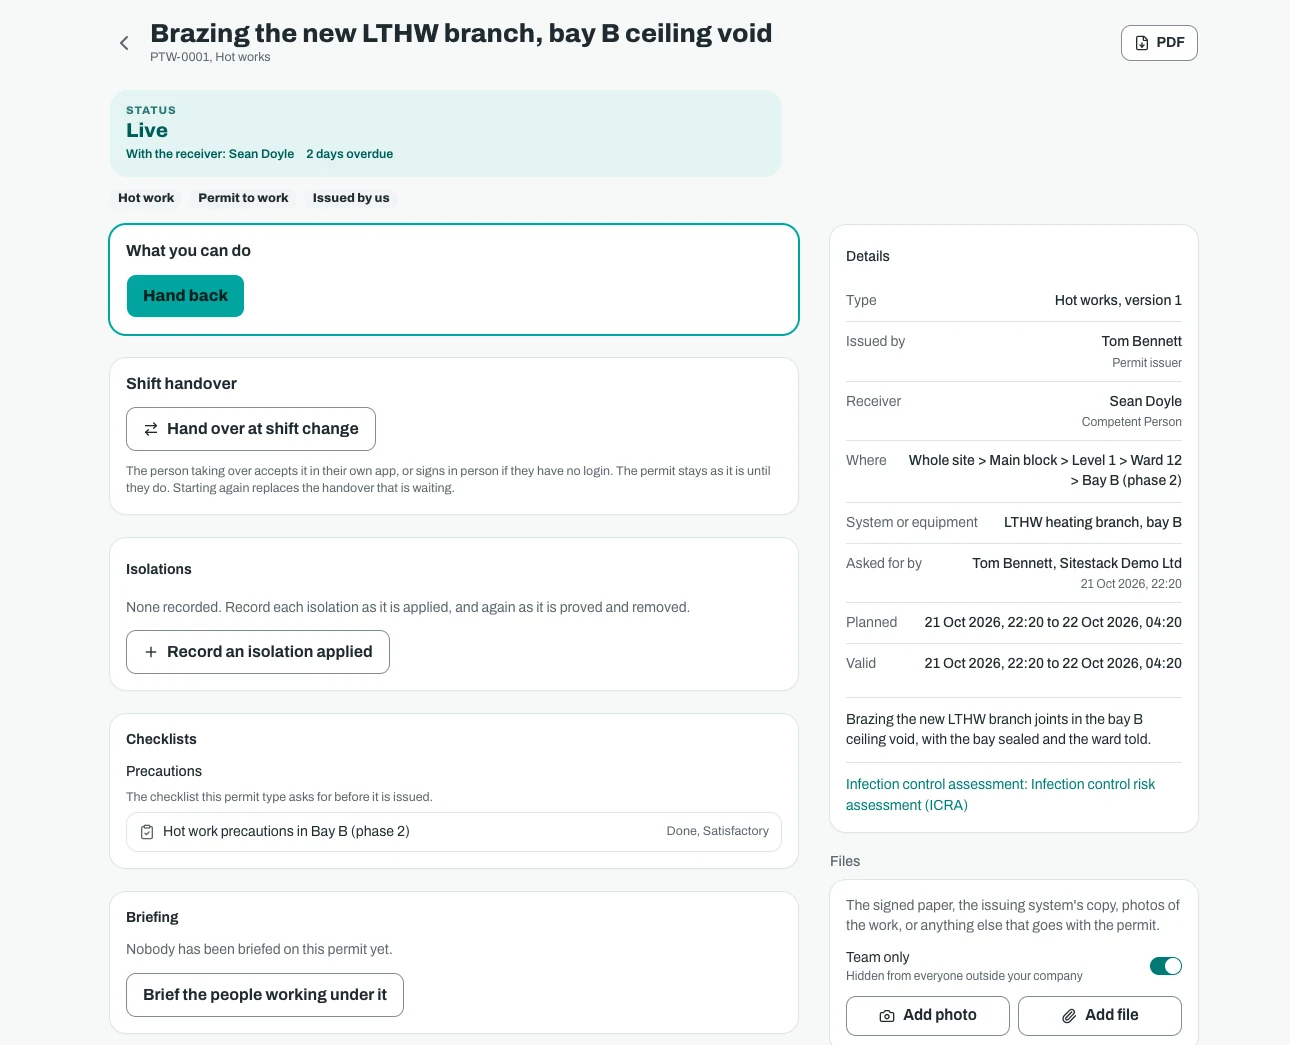Export the permit with the PDF button
Image resolution: width=1290 pixels, height=1045 pixels.
1159,43
